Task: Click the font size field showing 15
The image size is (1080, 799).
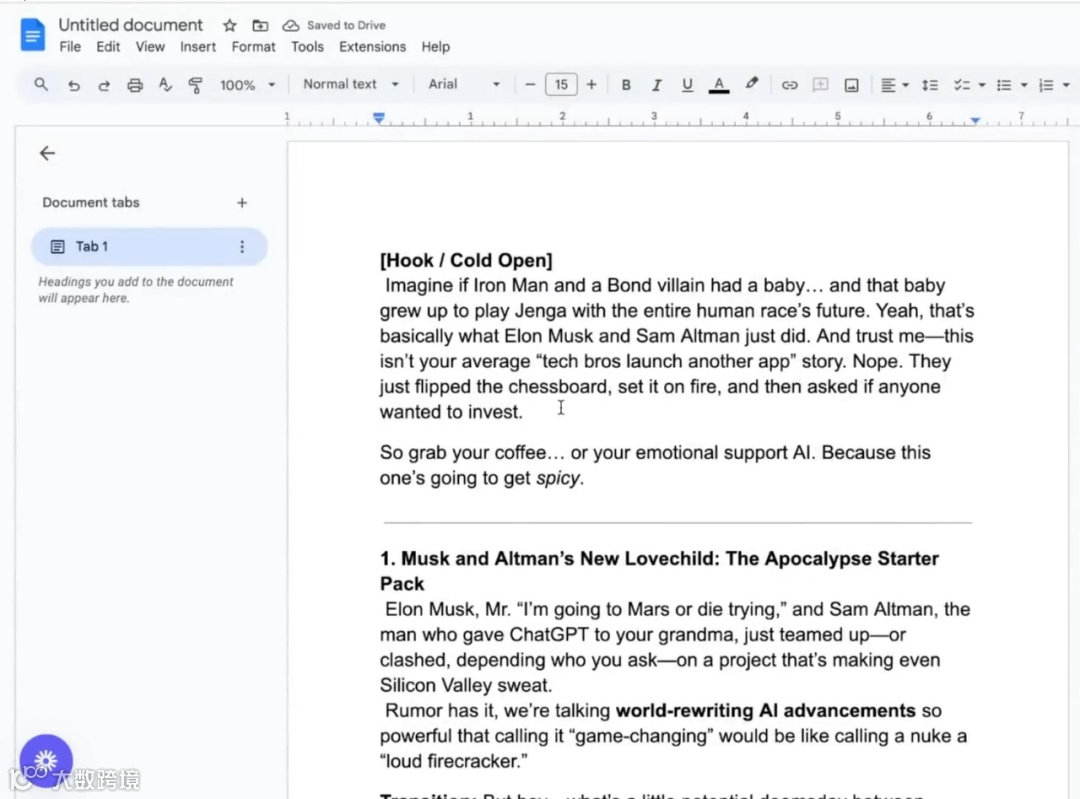Action: 561,85
